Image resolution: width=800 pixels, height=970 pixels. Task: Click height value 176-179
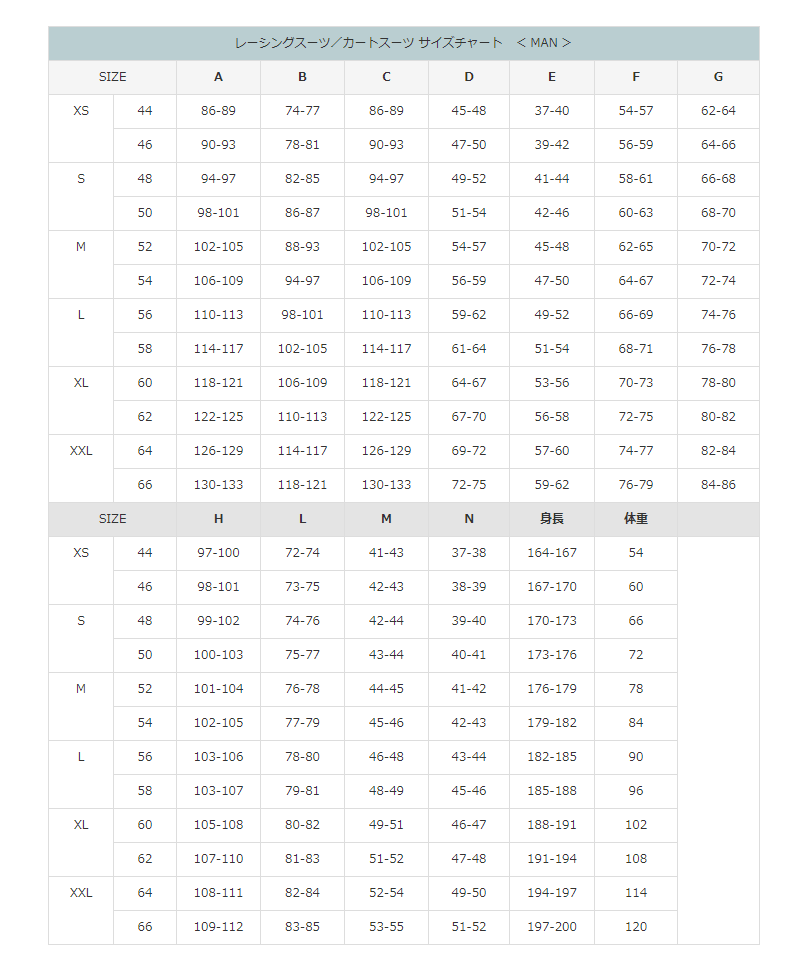552,689
